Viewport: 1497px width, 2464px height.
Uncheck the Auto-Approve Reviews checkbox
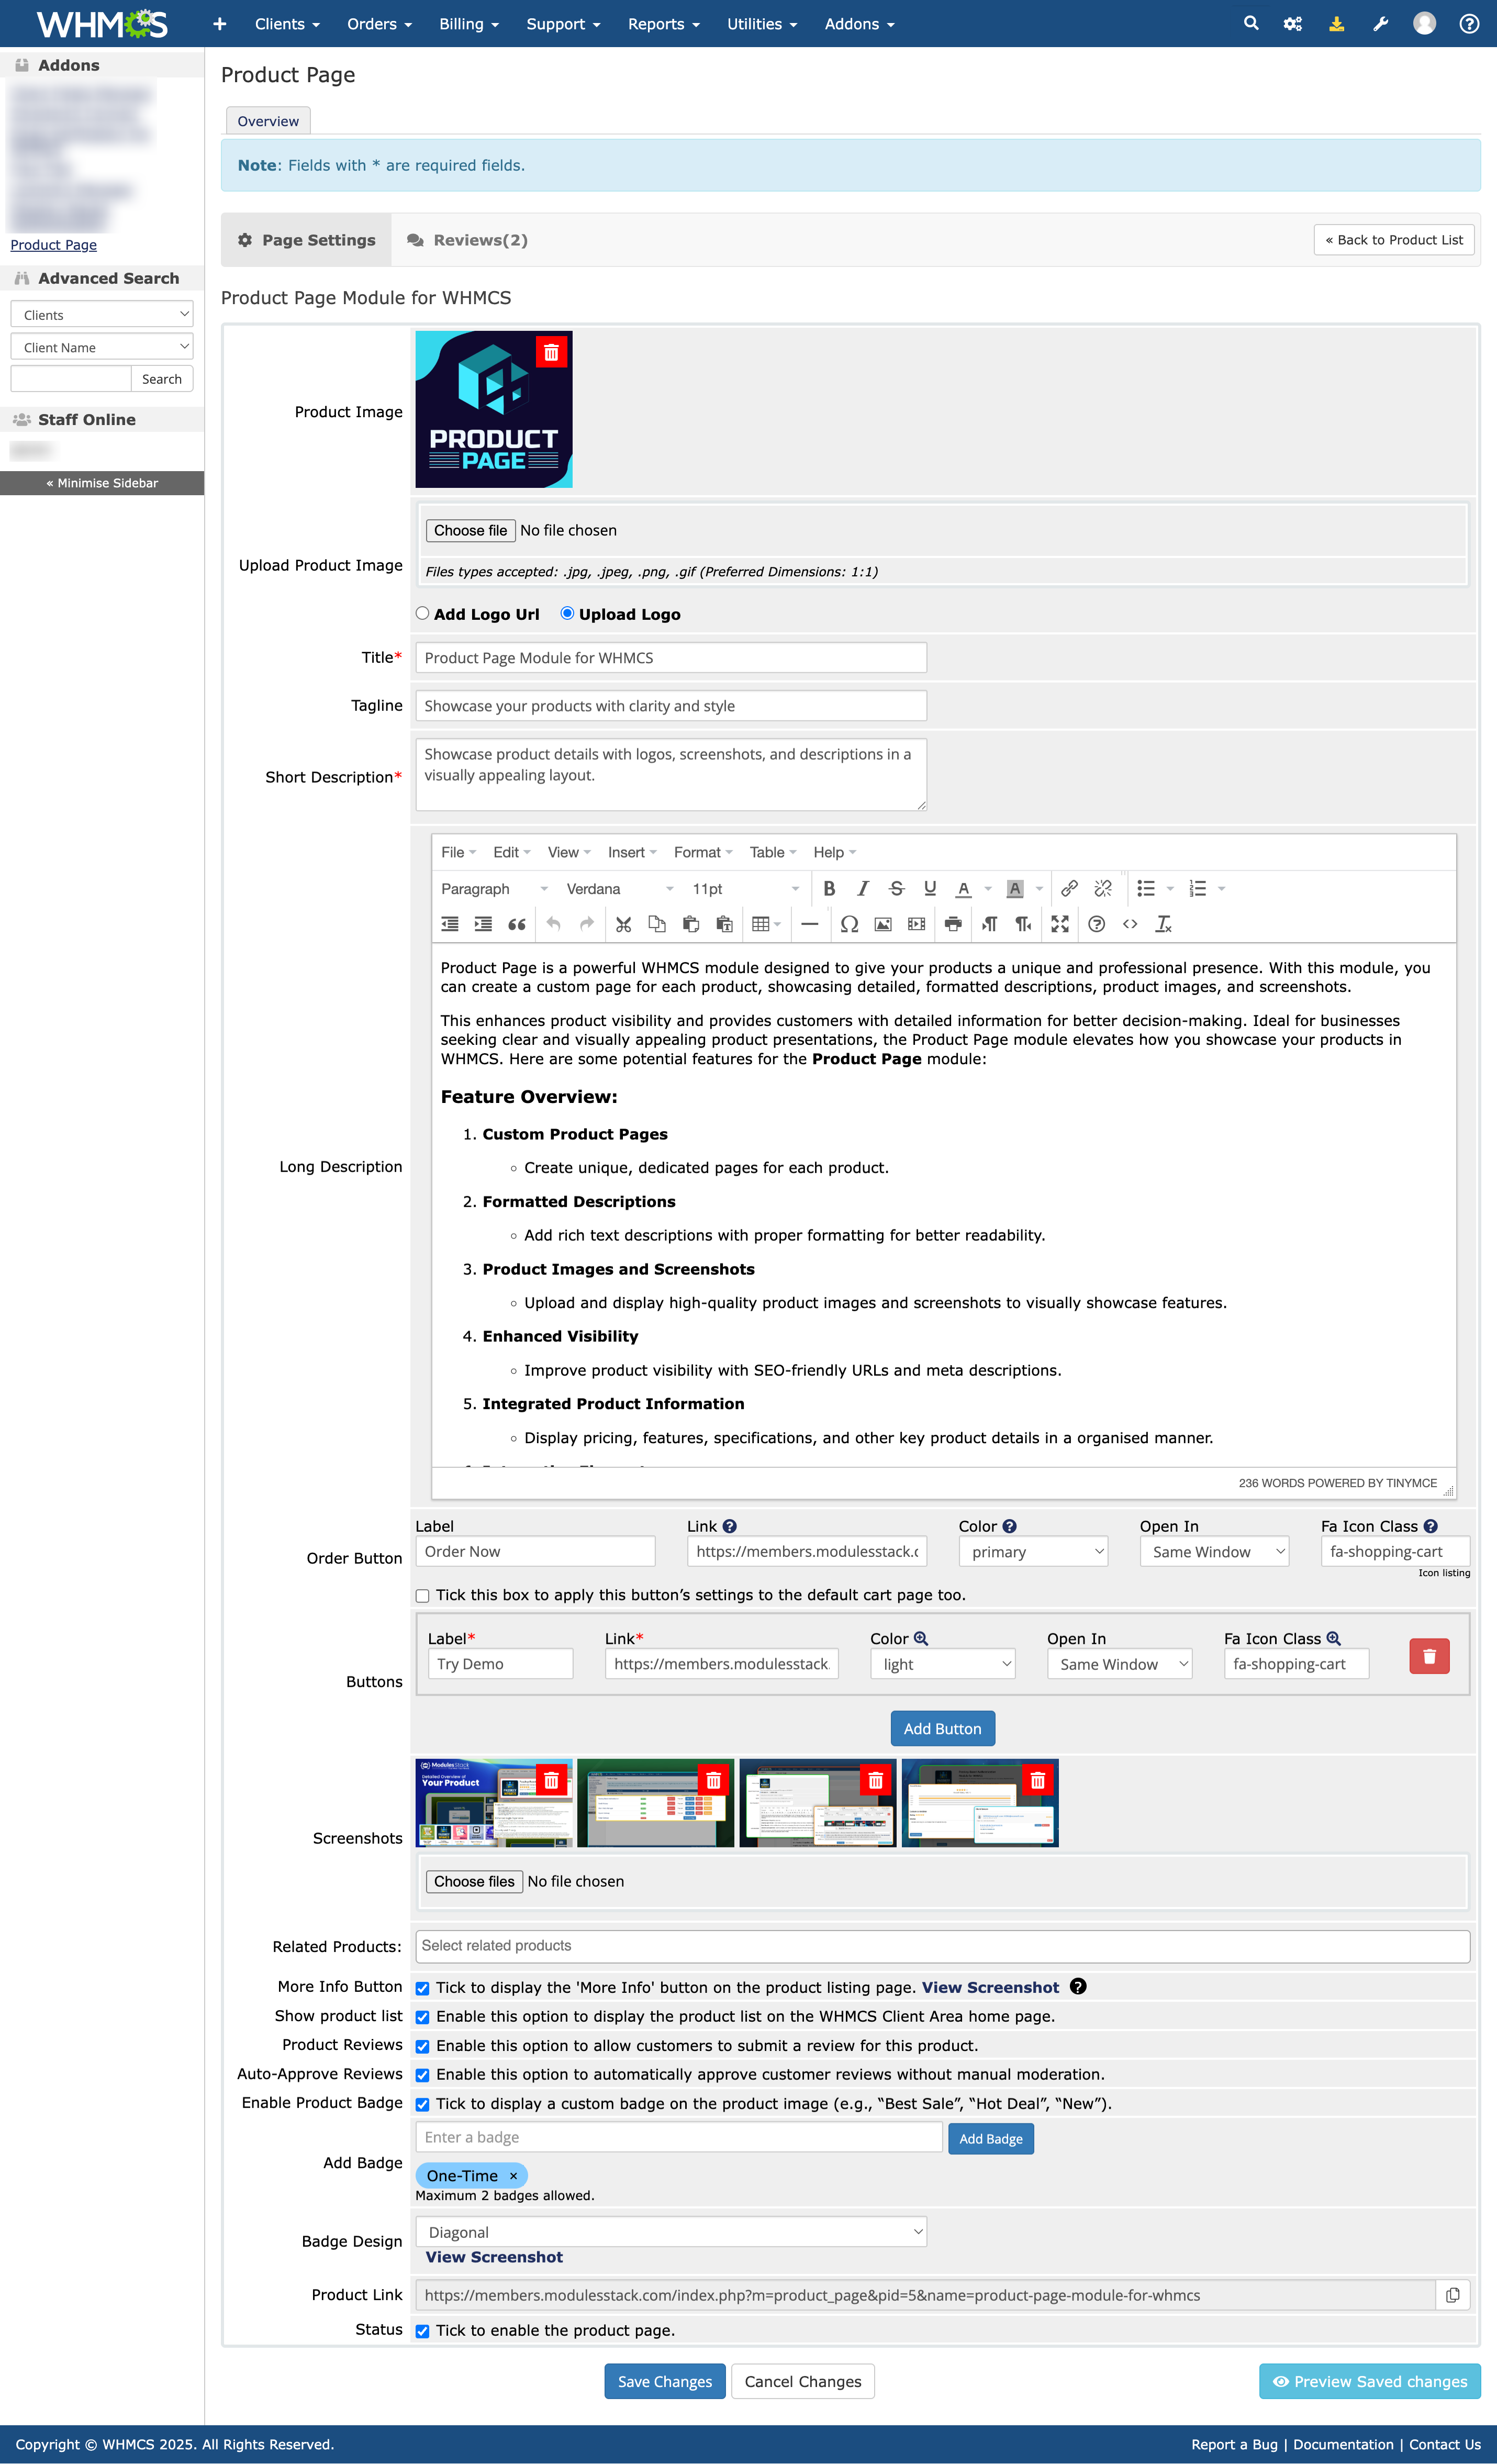[x=423, y=2075]
